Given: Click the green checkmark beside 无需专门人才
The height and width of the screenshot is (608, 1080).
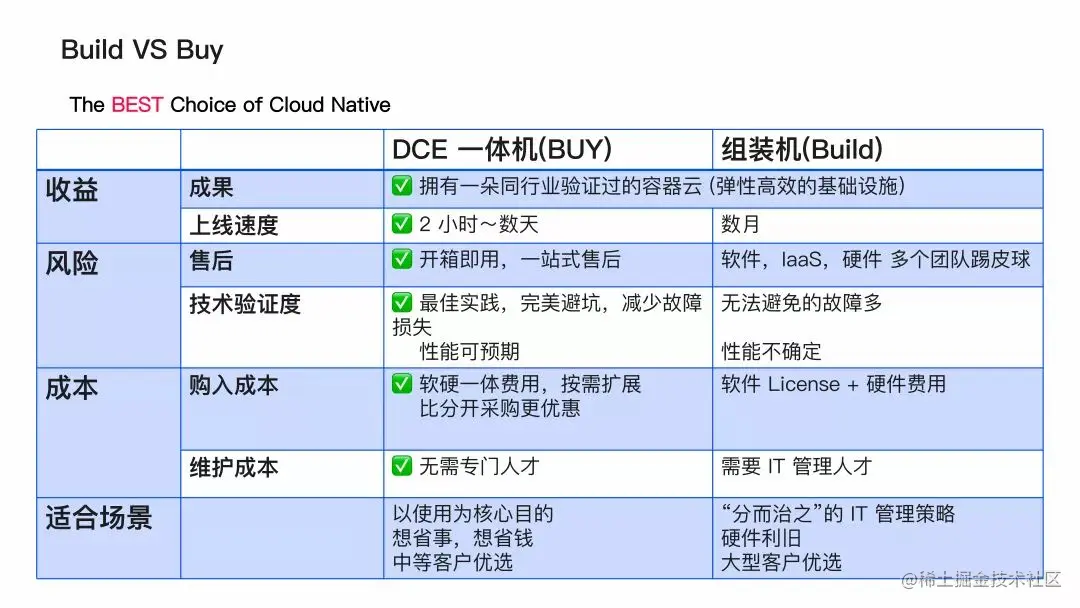Looking at the screenshot, I should click(402, 466).
